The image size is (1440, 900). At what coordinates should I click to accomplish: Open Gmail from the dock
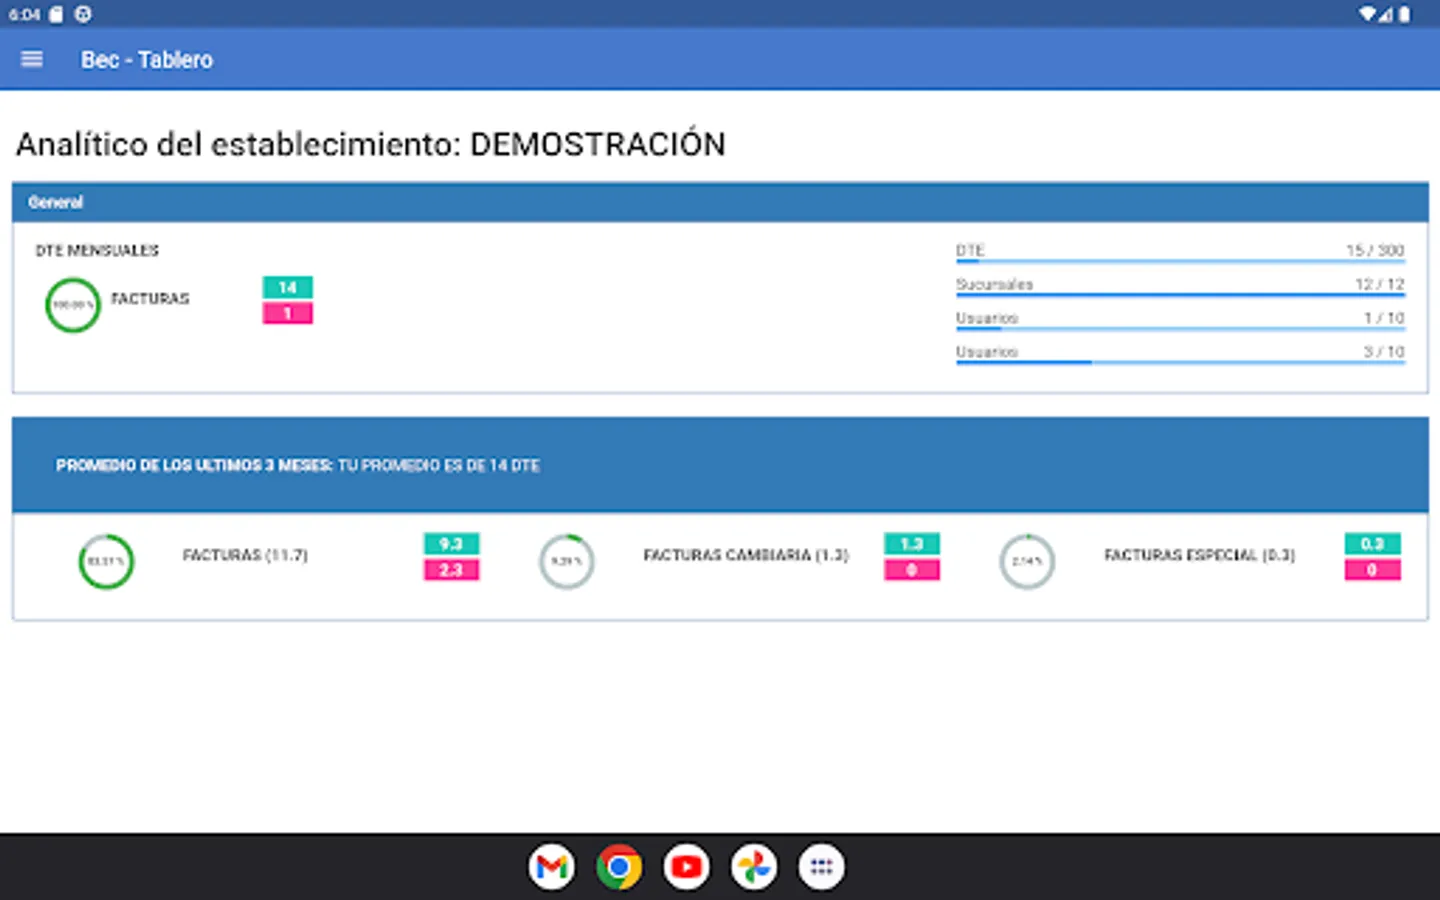pyautogui.click(x=553, y=866)
